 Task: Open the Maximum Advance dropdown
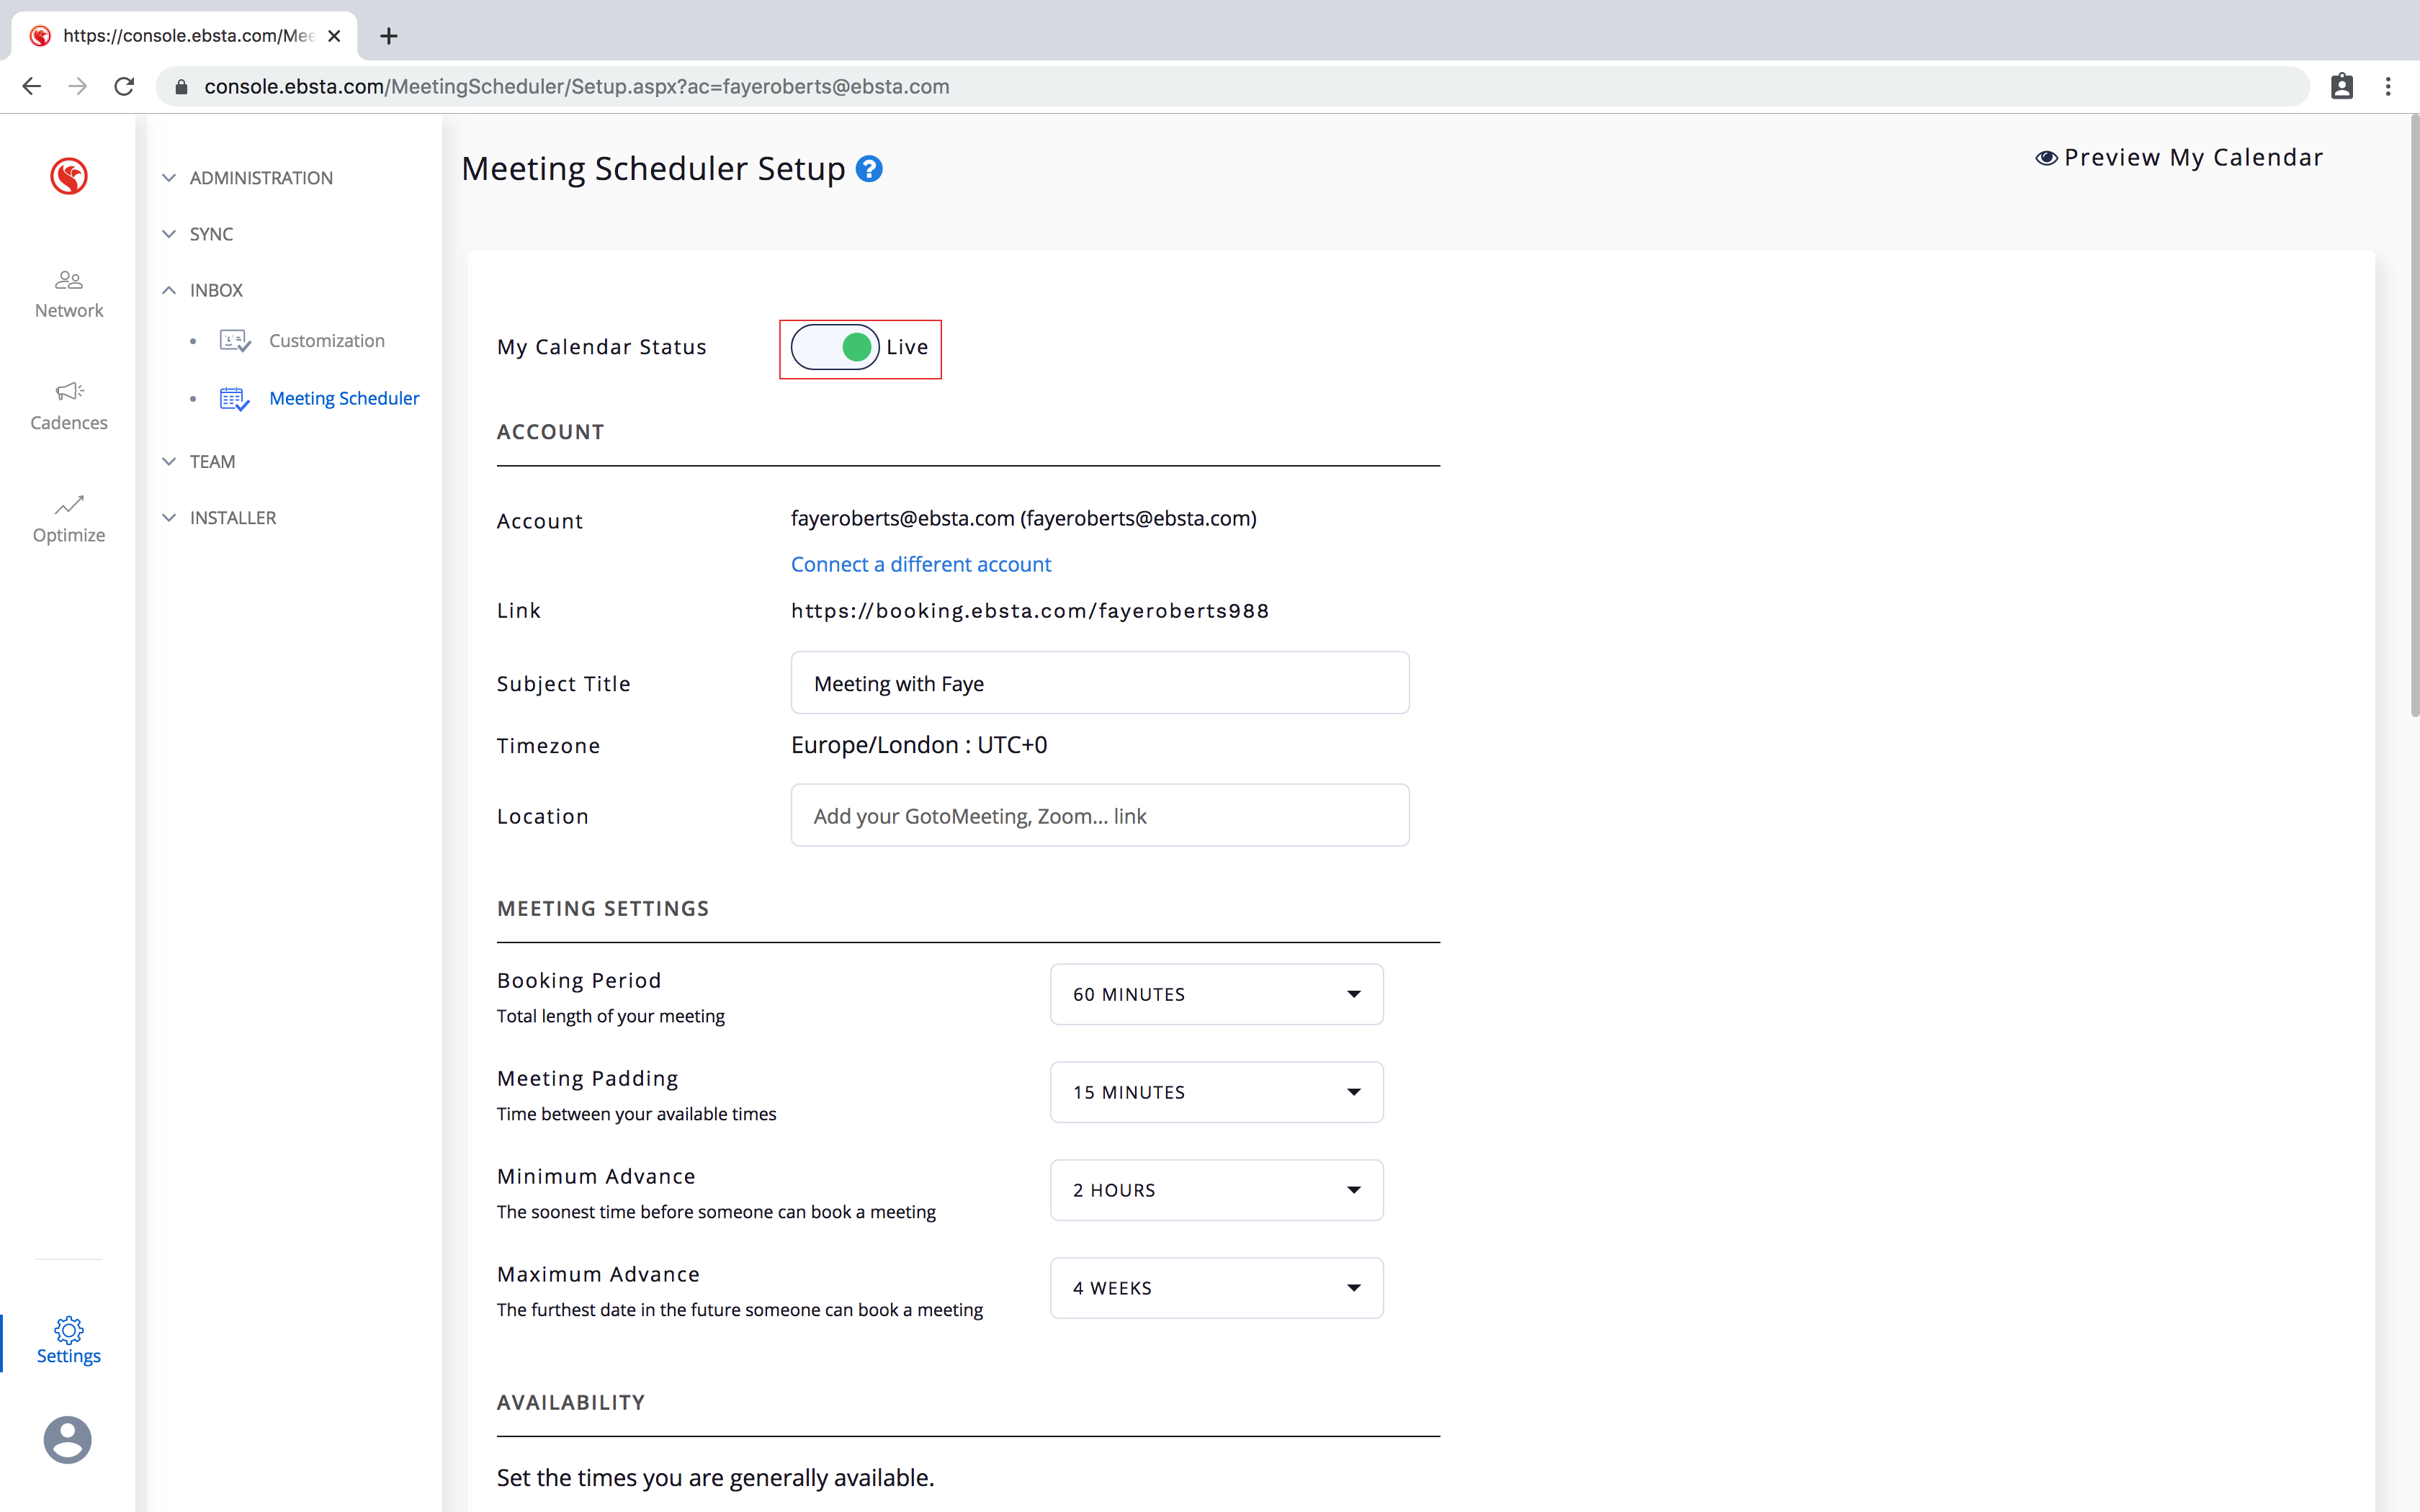[1216, 1288]
